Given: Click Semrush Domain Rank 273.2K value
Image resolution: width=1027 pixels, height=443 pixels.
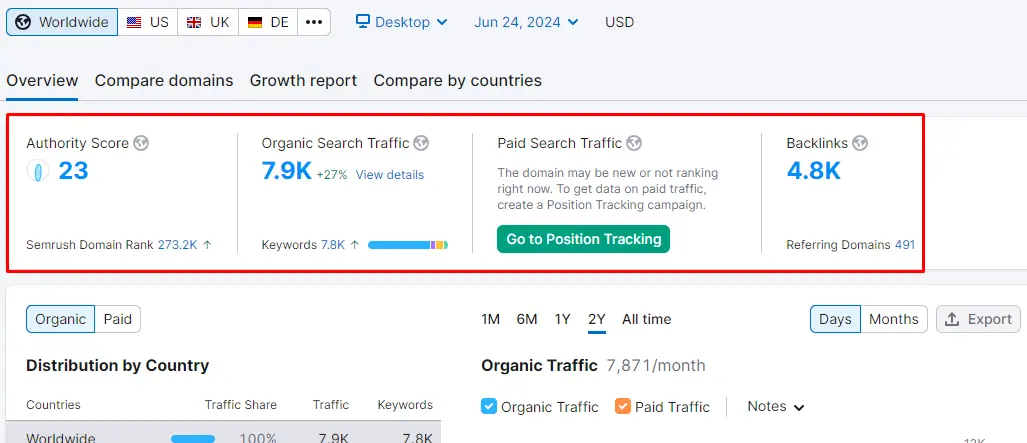Looking at the screenshot, I should [177, 245].
